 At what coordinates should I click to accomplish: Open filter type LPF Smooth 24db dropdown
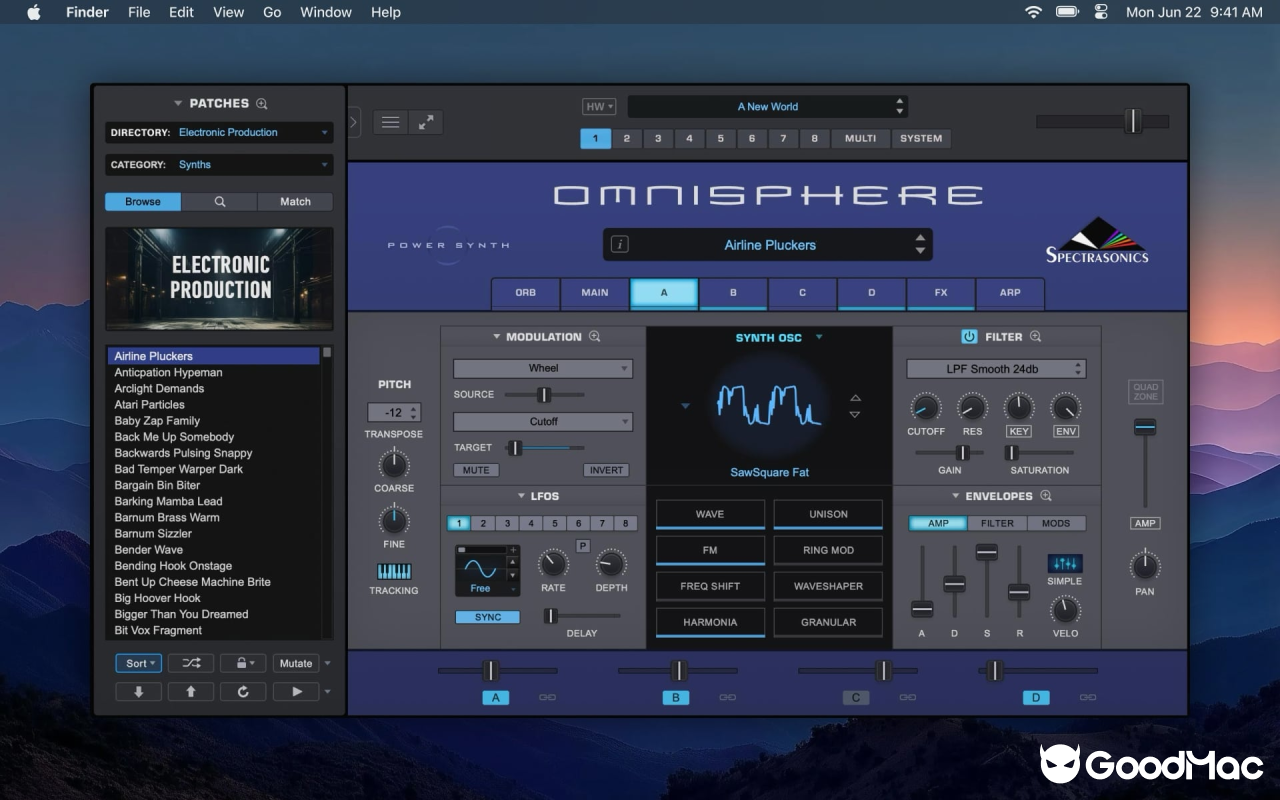coord(996,369)
